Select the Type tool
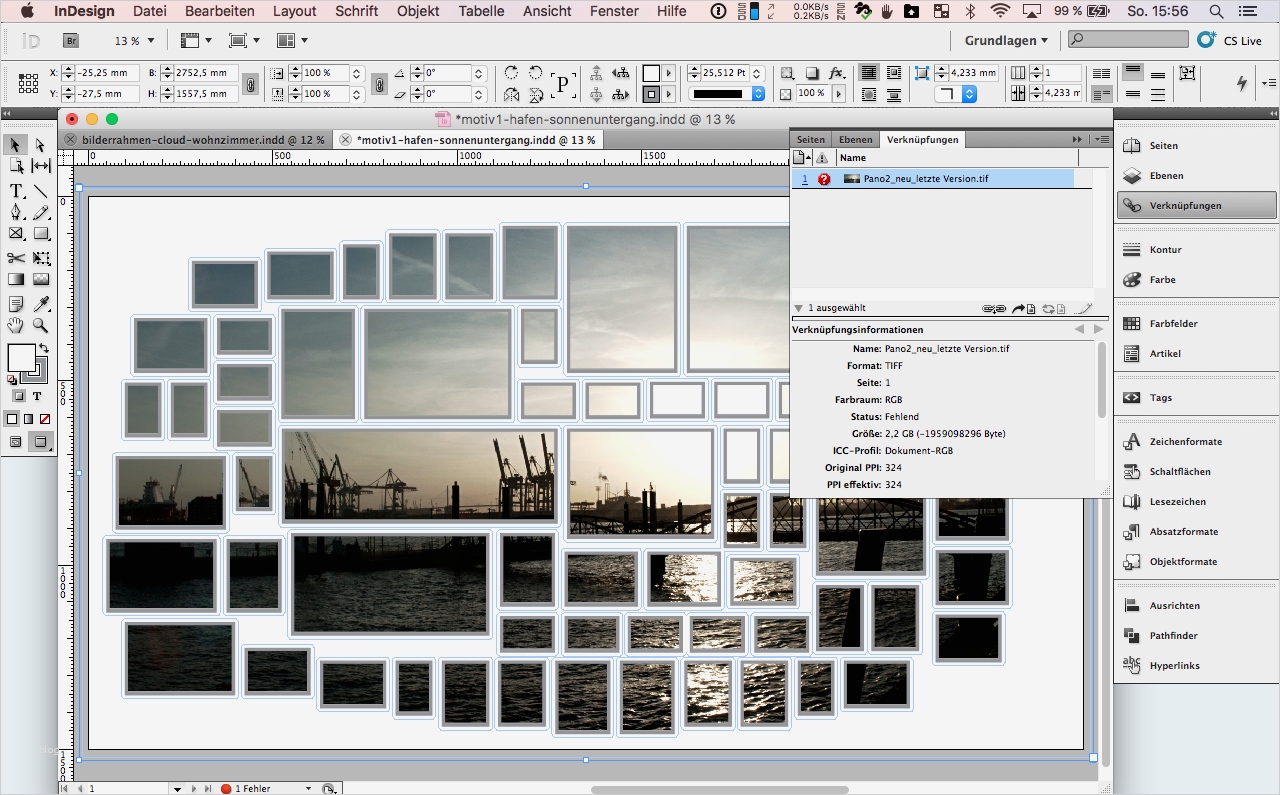Image resolution: width=1280 pixels, height=795 pixels. coord(16,190)
